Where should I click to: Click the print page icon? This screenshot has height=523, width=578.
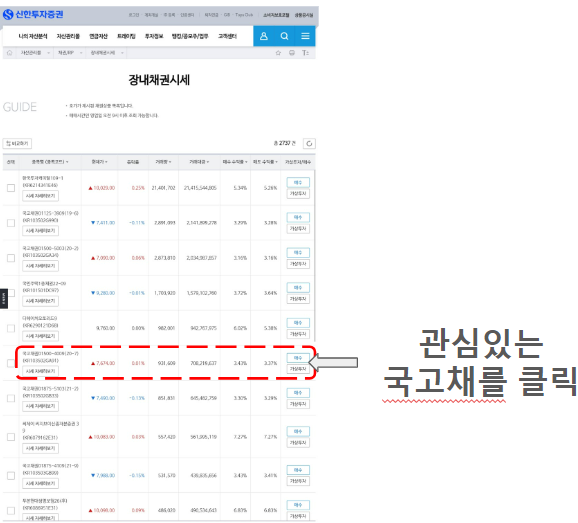click(292, 53)
